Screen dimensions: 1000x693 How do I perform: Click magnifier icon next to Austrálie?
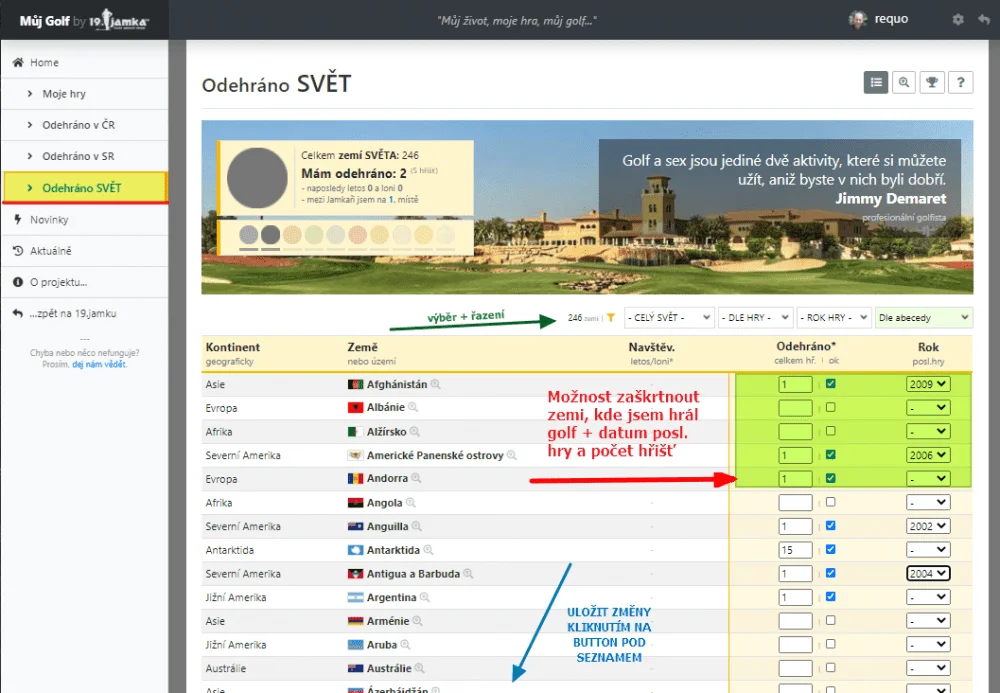click(x=419, y=668)
